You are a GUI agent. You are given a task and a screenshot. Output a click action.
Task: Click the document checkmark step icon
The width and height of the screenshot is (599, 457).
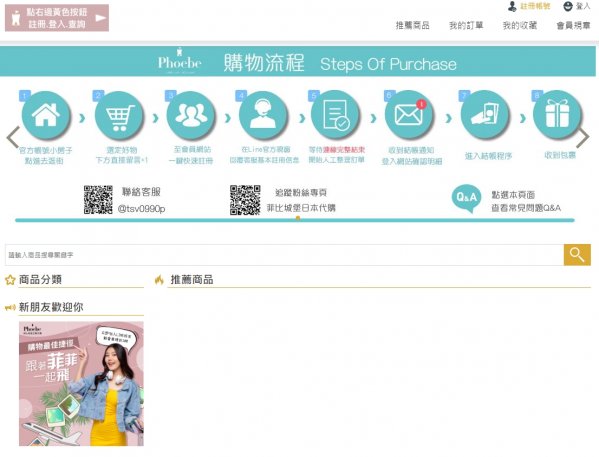[335, 115]
